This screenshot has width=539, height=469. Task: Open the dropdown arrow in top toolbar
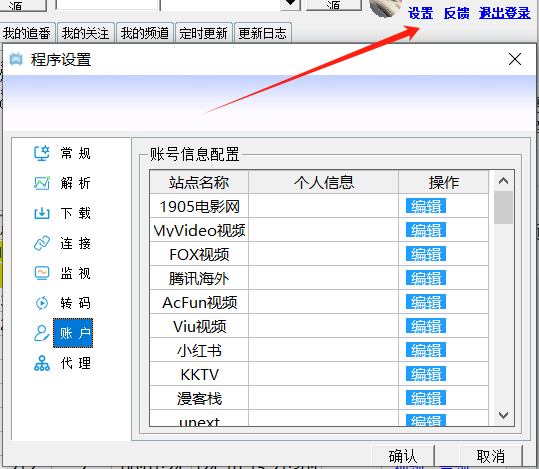[x=290, y=4]
